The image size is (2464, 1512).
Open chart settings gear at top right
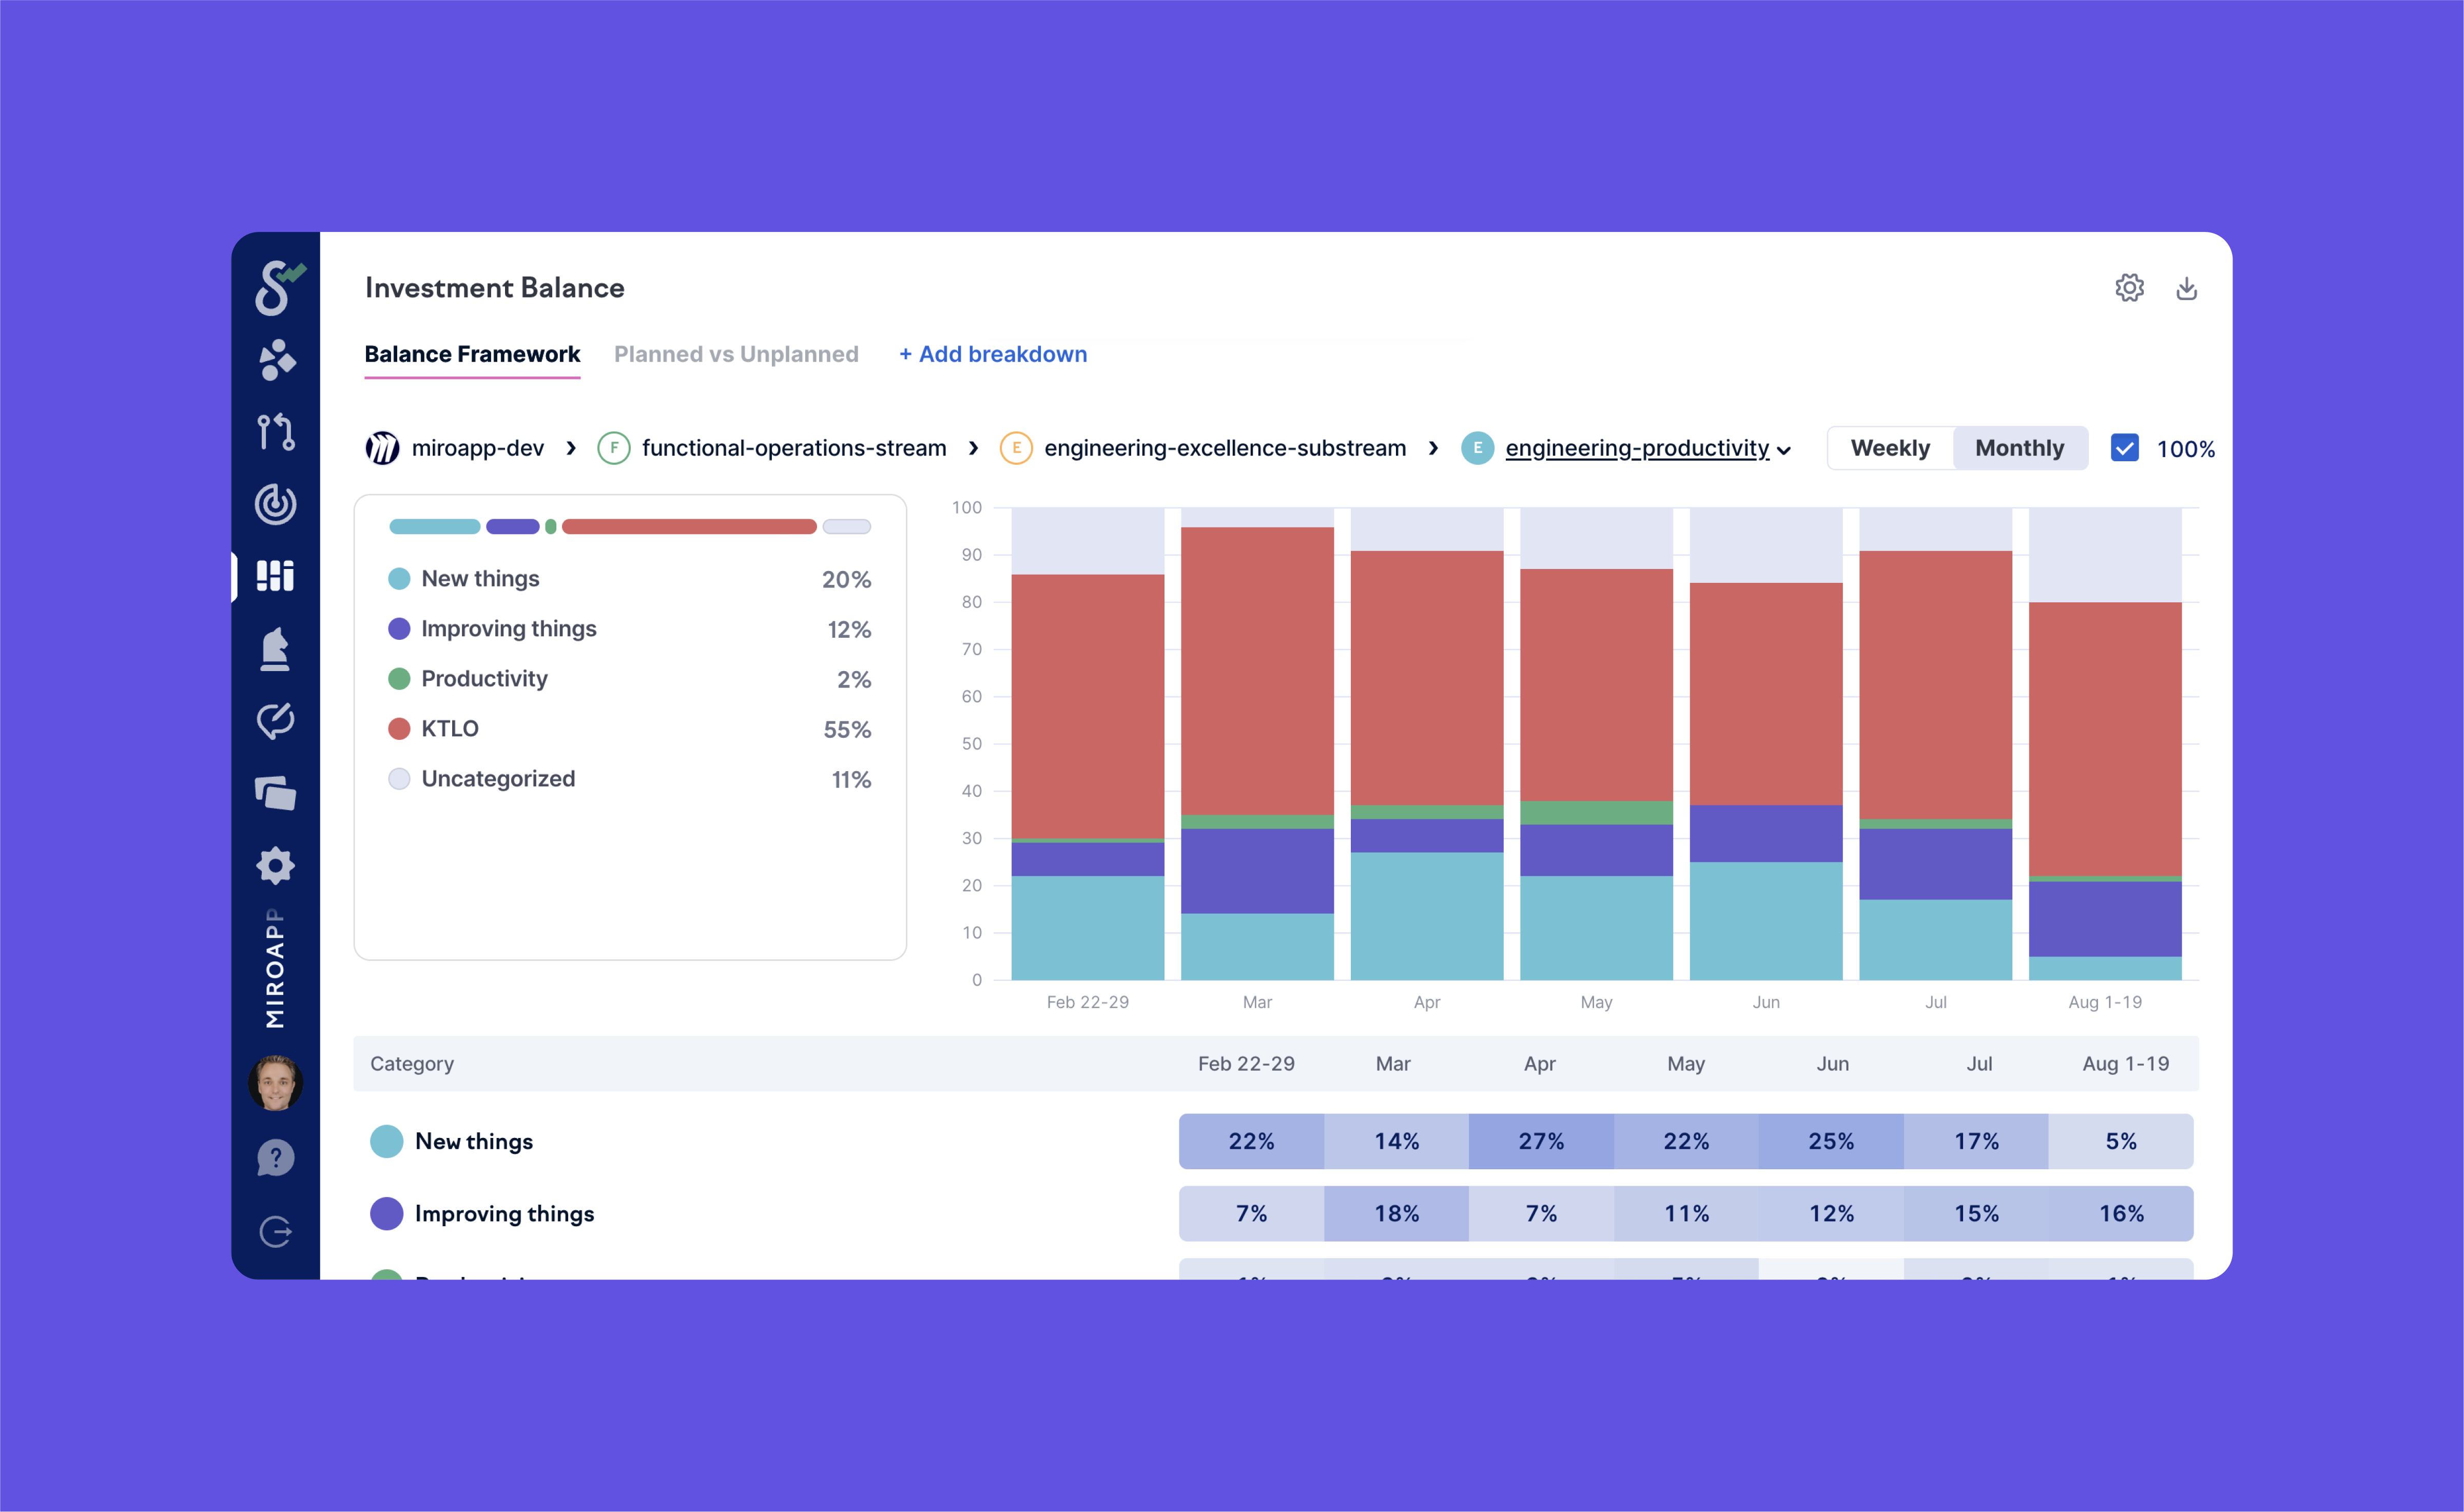pyautogui.click(x=2129, y=288)
